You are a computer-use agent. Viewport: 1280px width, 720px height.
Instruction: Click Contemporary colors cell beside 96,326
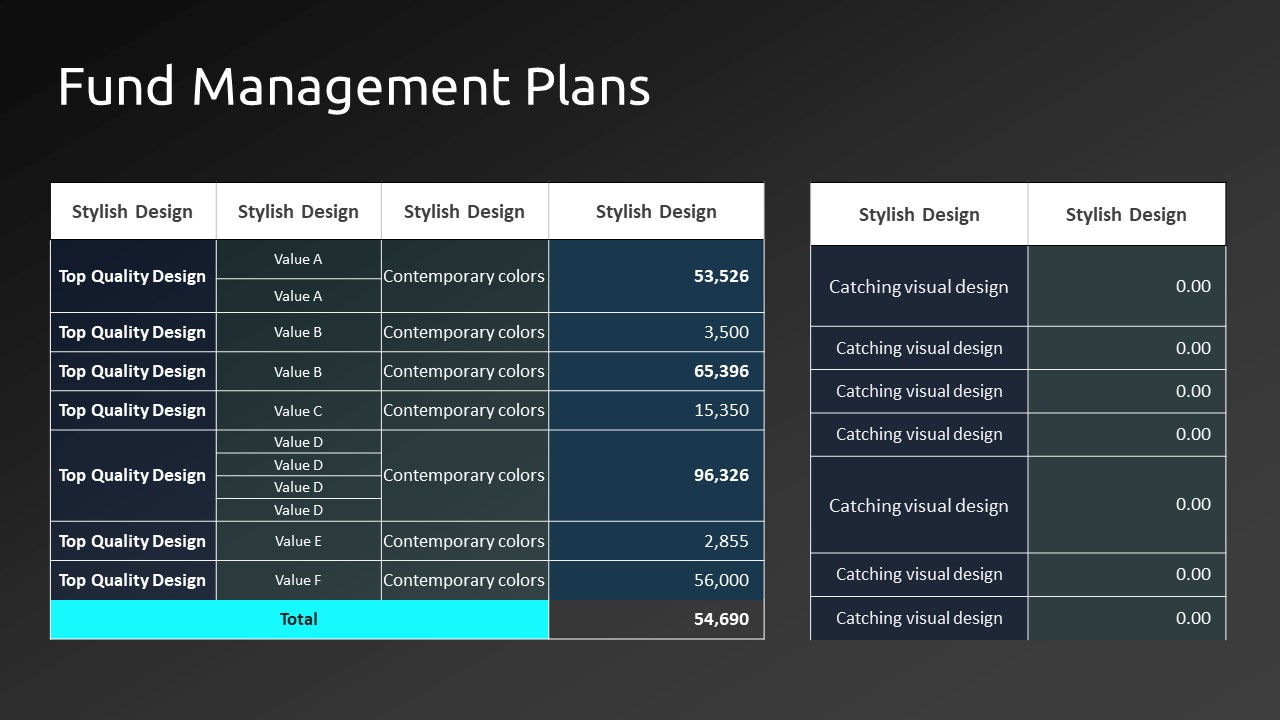464,475
